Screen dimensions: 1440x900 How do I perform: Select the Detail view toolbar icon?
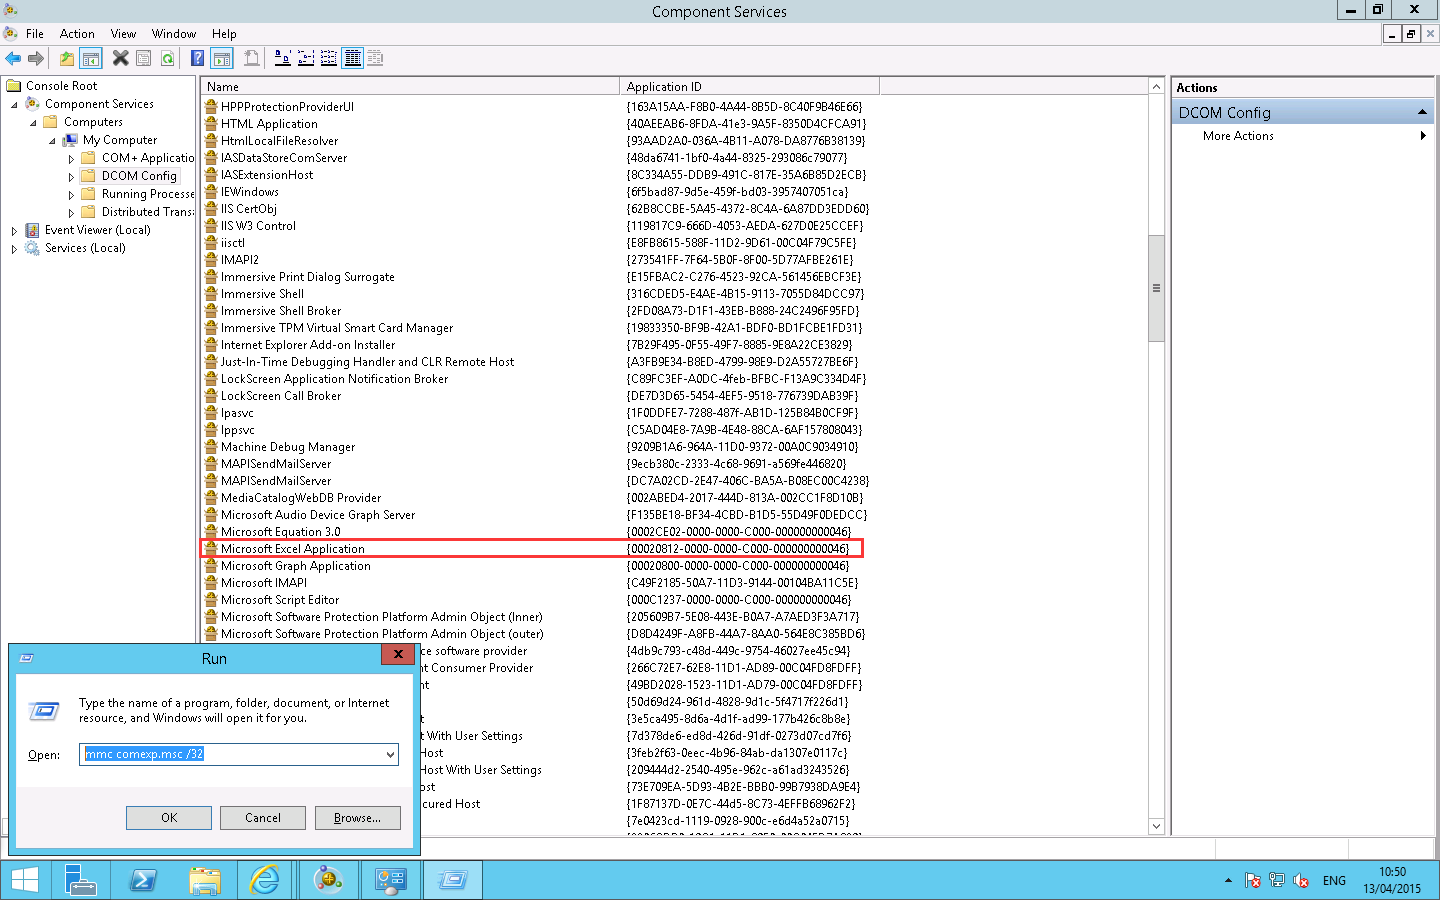tap(352, 59)
